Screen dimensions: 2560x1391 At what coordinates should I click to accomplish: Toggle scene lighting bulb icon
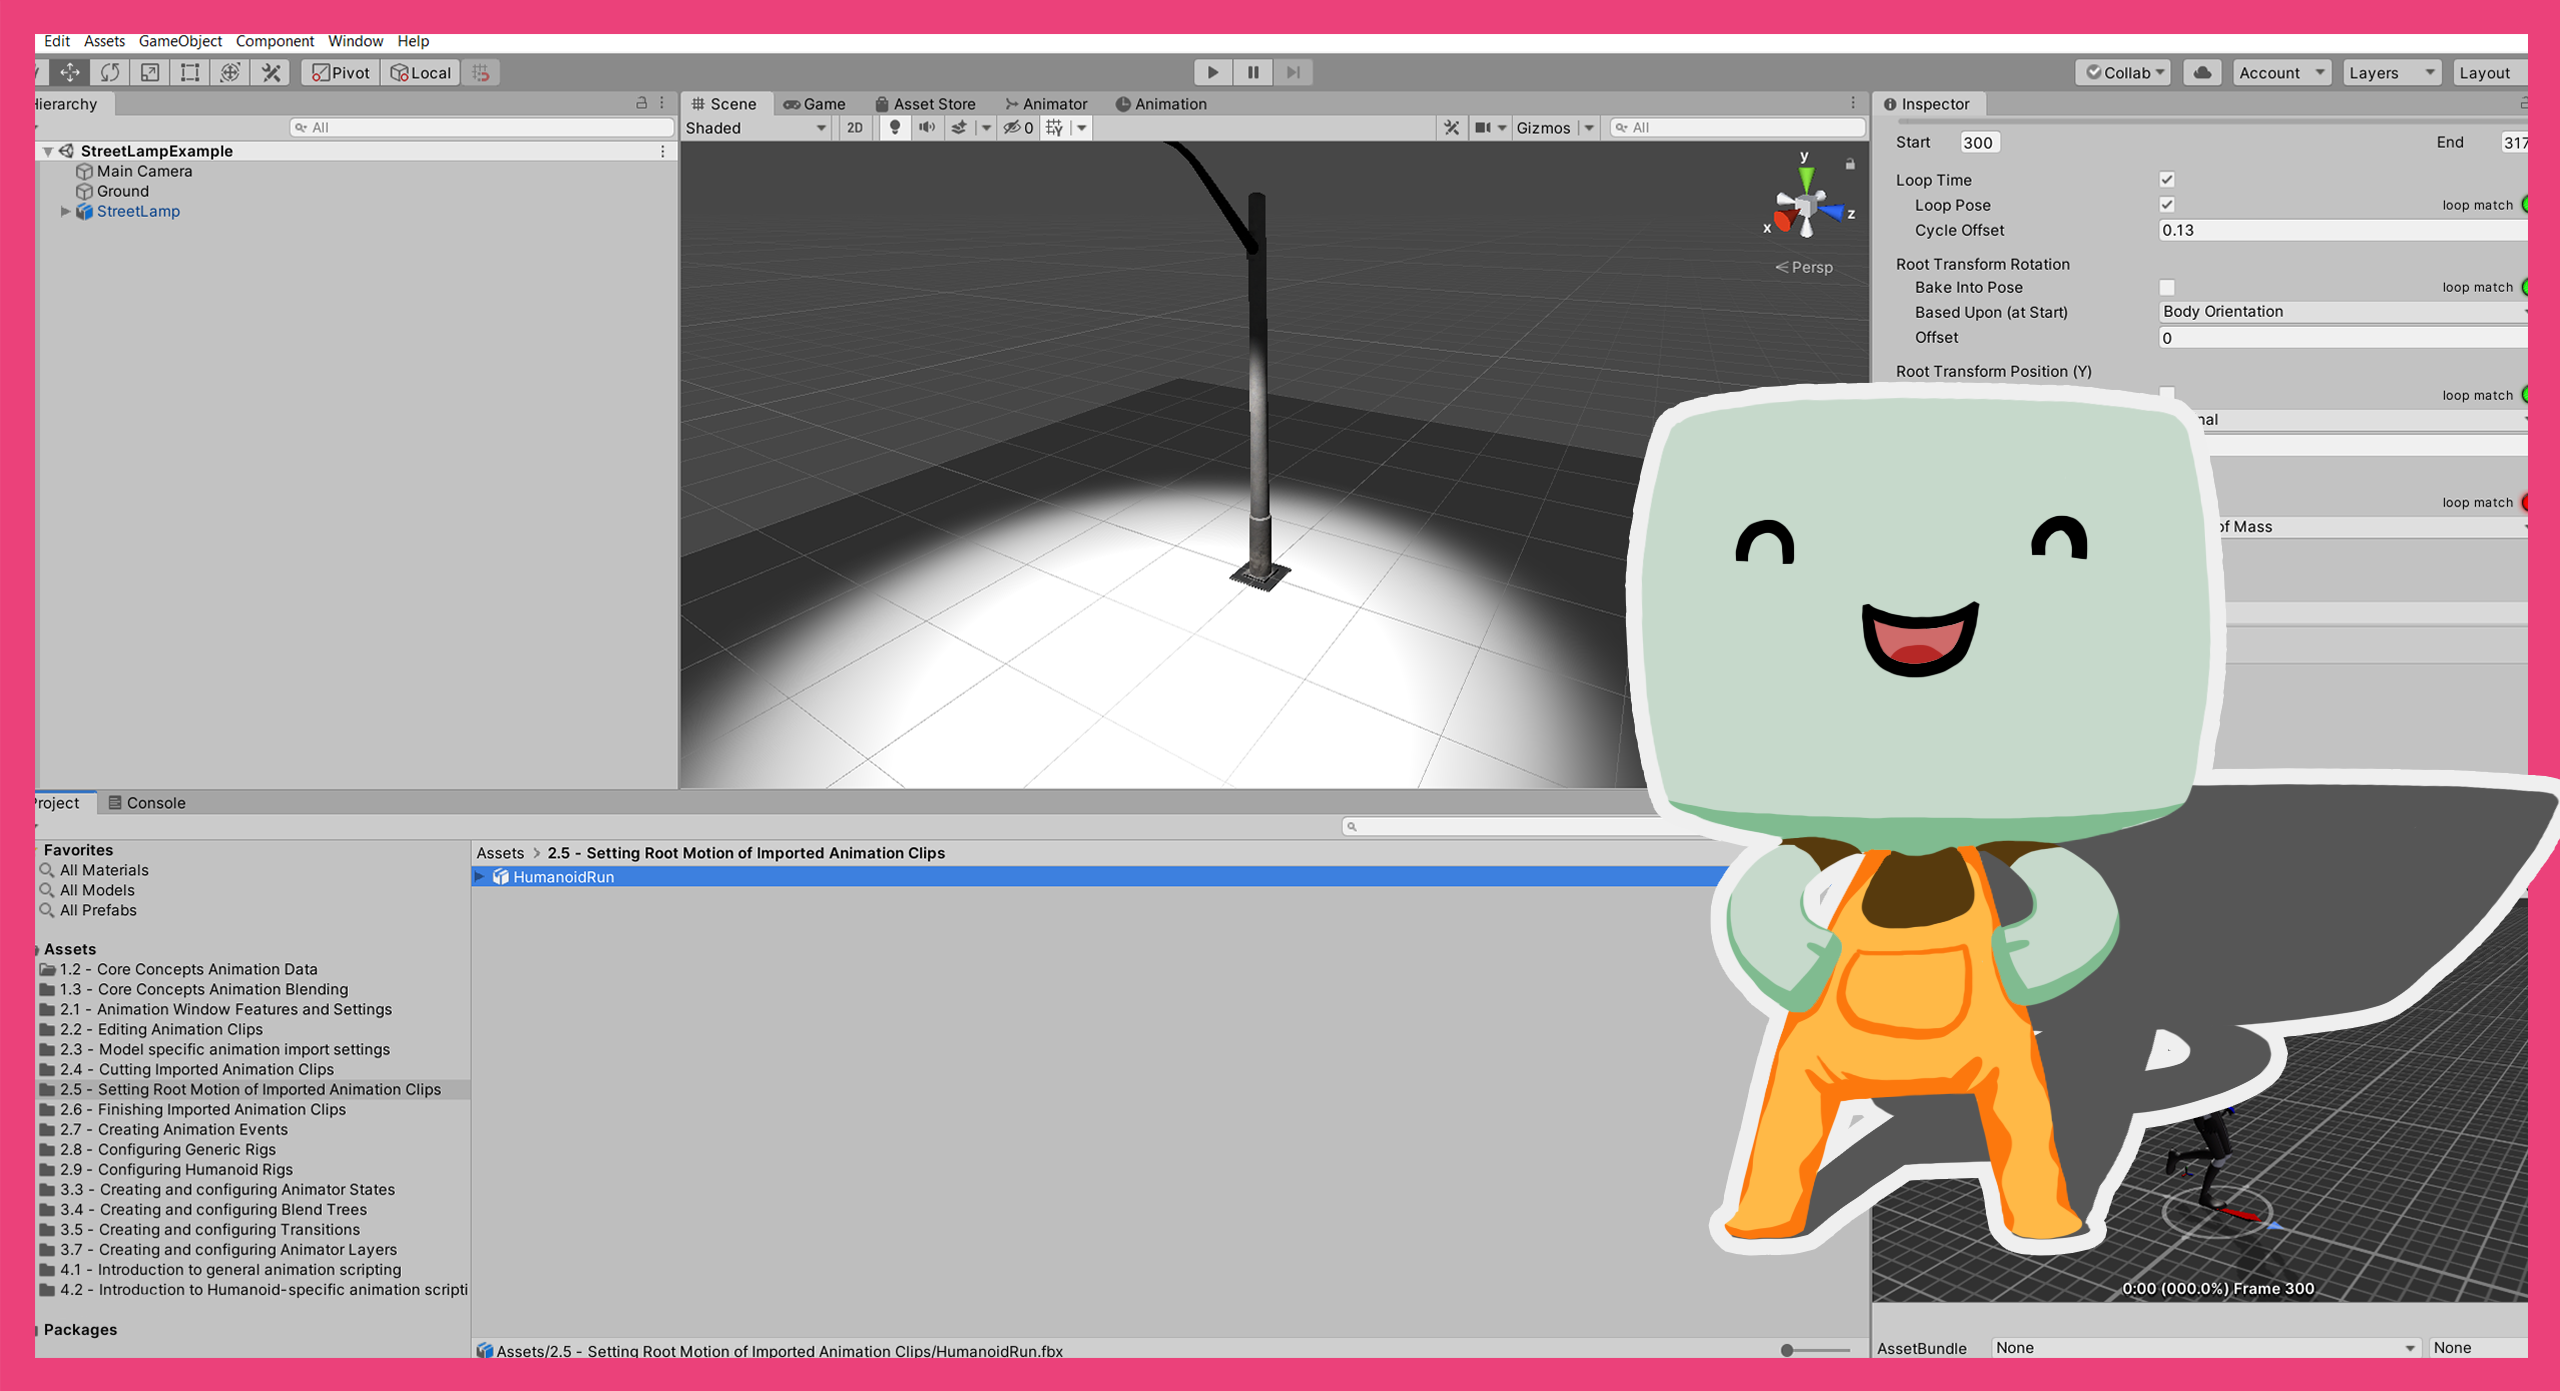pyautogui.click(x=895, y=127)
